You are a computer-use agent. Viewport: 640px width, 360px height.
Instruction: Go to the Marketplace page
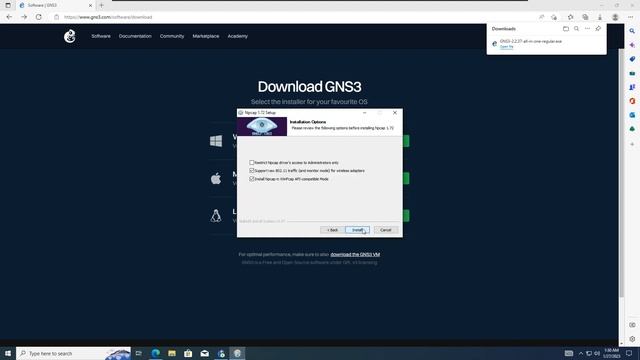coord(206,36)
